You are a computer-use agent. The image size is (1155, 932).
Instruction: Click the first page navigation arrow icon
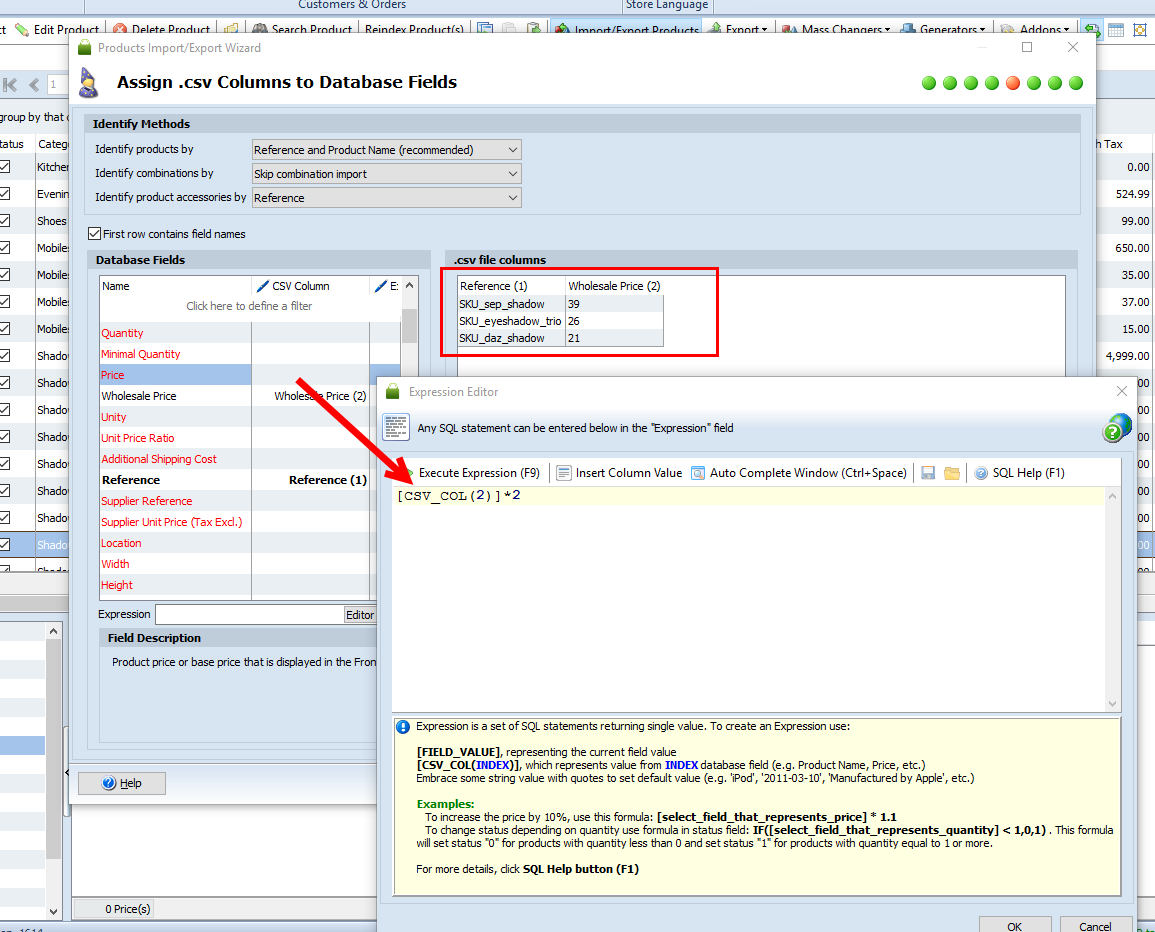point(10,85)
